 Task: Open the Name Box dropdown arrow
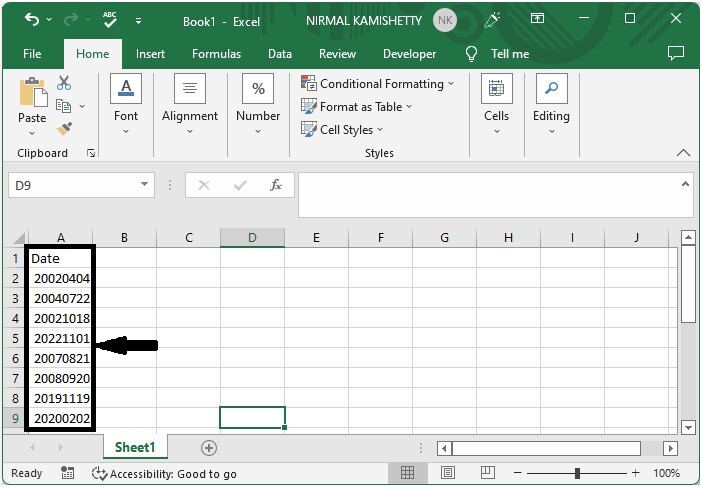144,184
